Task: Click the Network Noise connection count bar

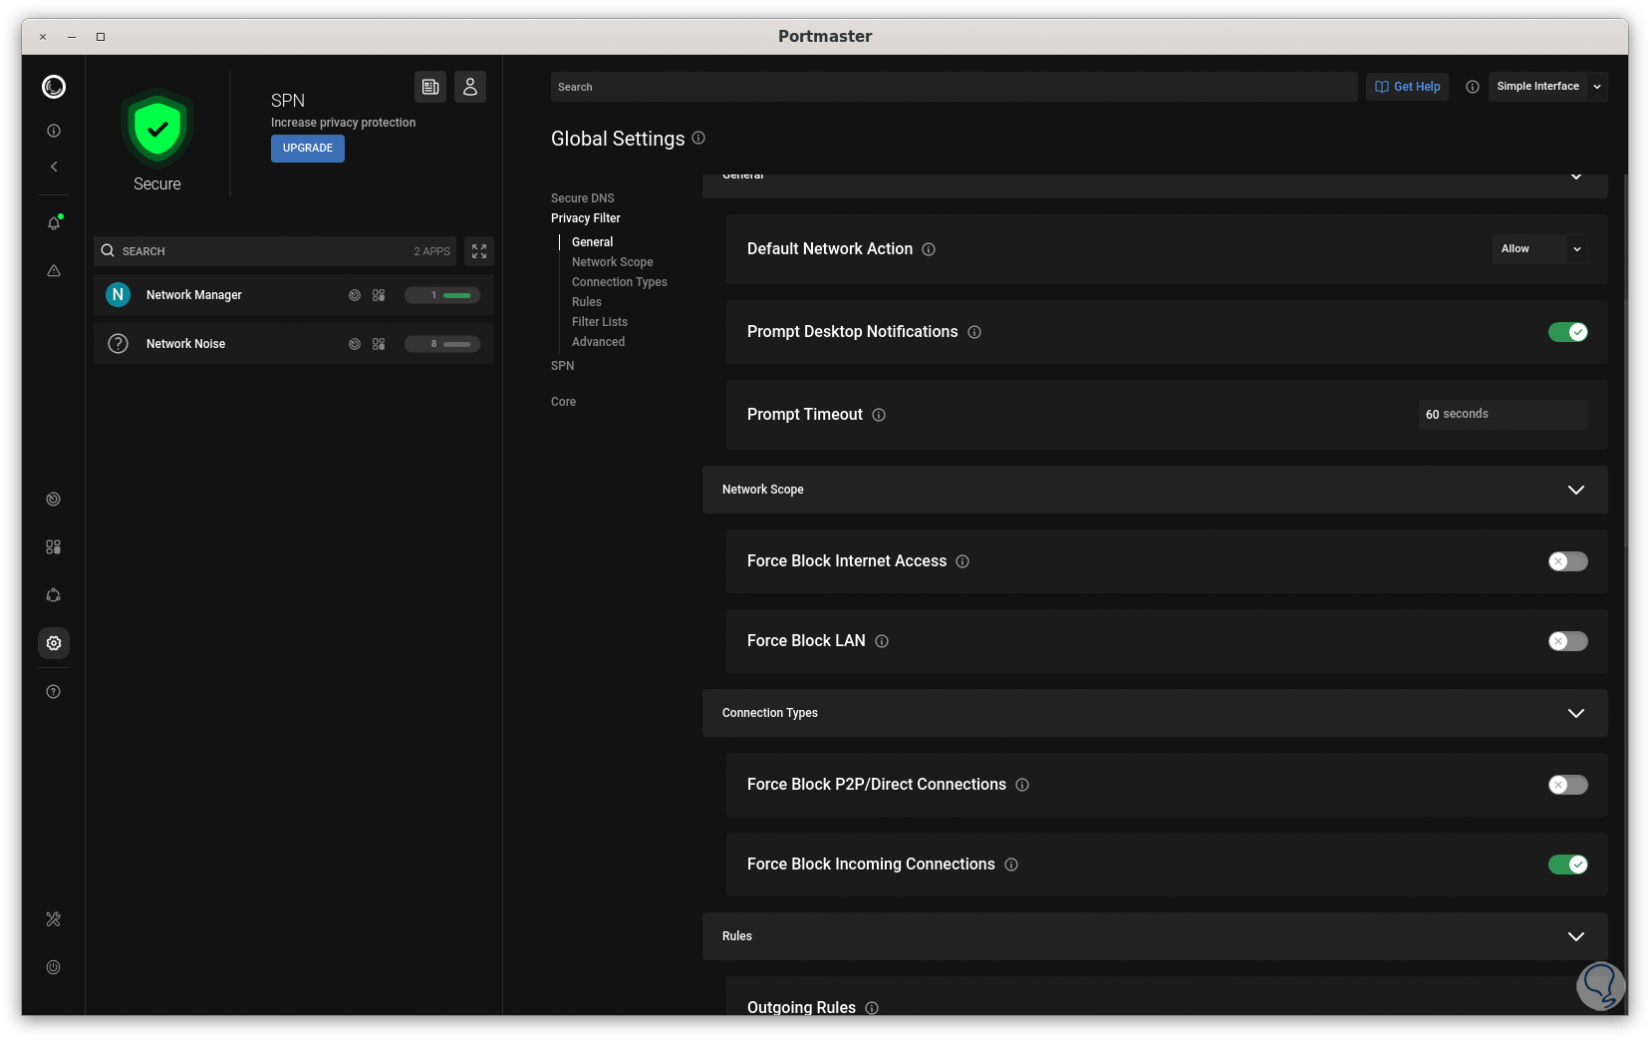Action: point(442,344)
